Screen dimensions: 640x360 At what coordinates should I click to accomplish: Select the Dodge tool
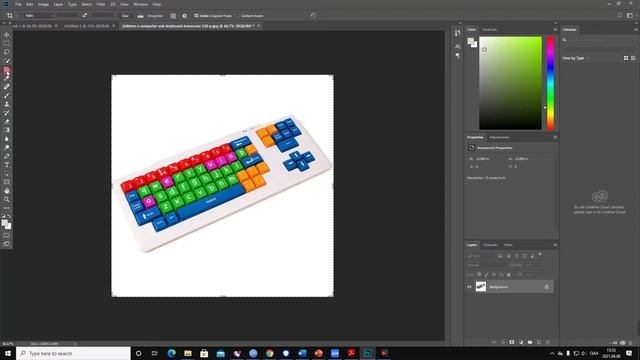click(x=7, y=147)
